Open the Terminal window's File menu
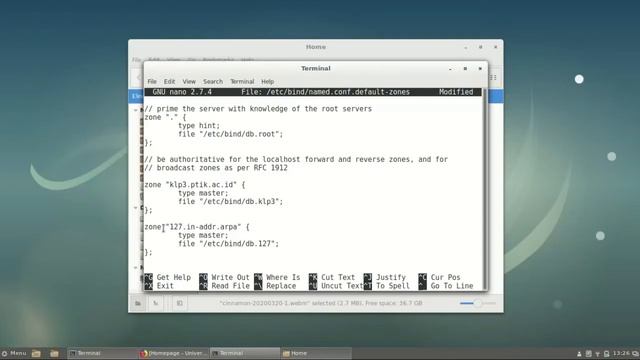The width and height of the screenshot is (640, 360). pos(152,82)
